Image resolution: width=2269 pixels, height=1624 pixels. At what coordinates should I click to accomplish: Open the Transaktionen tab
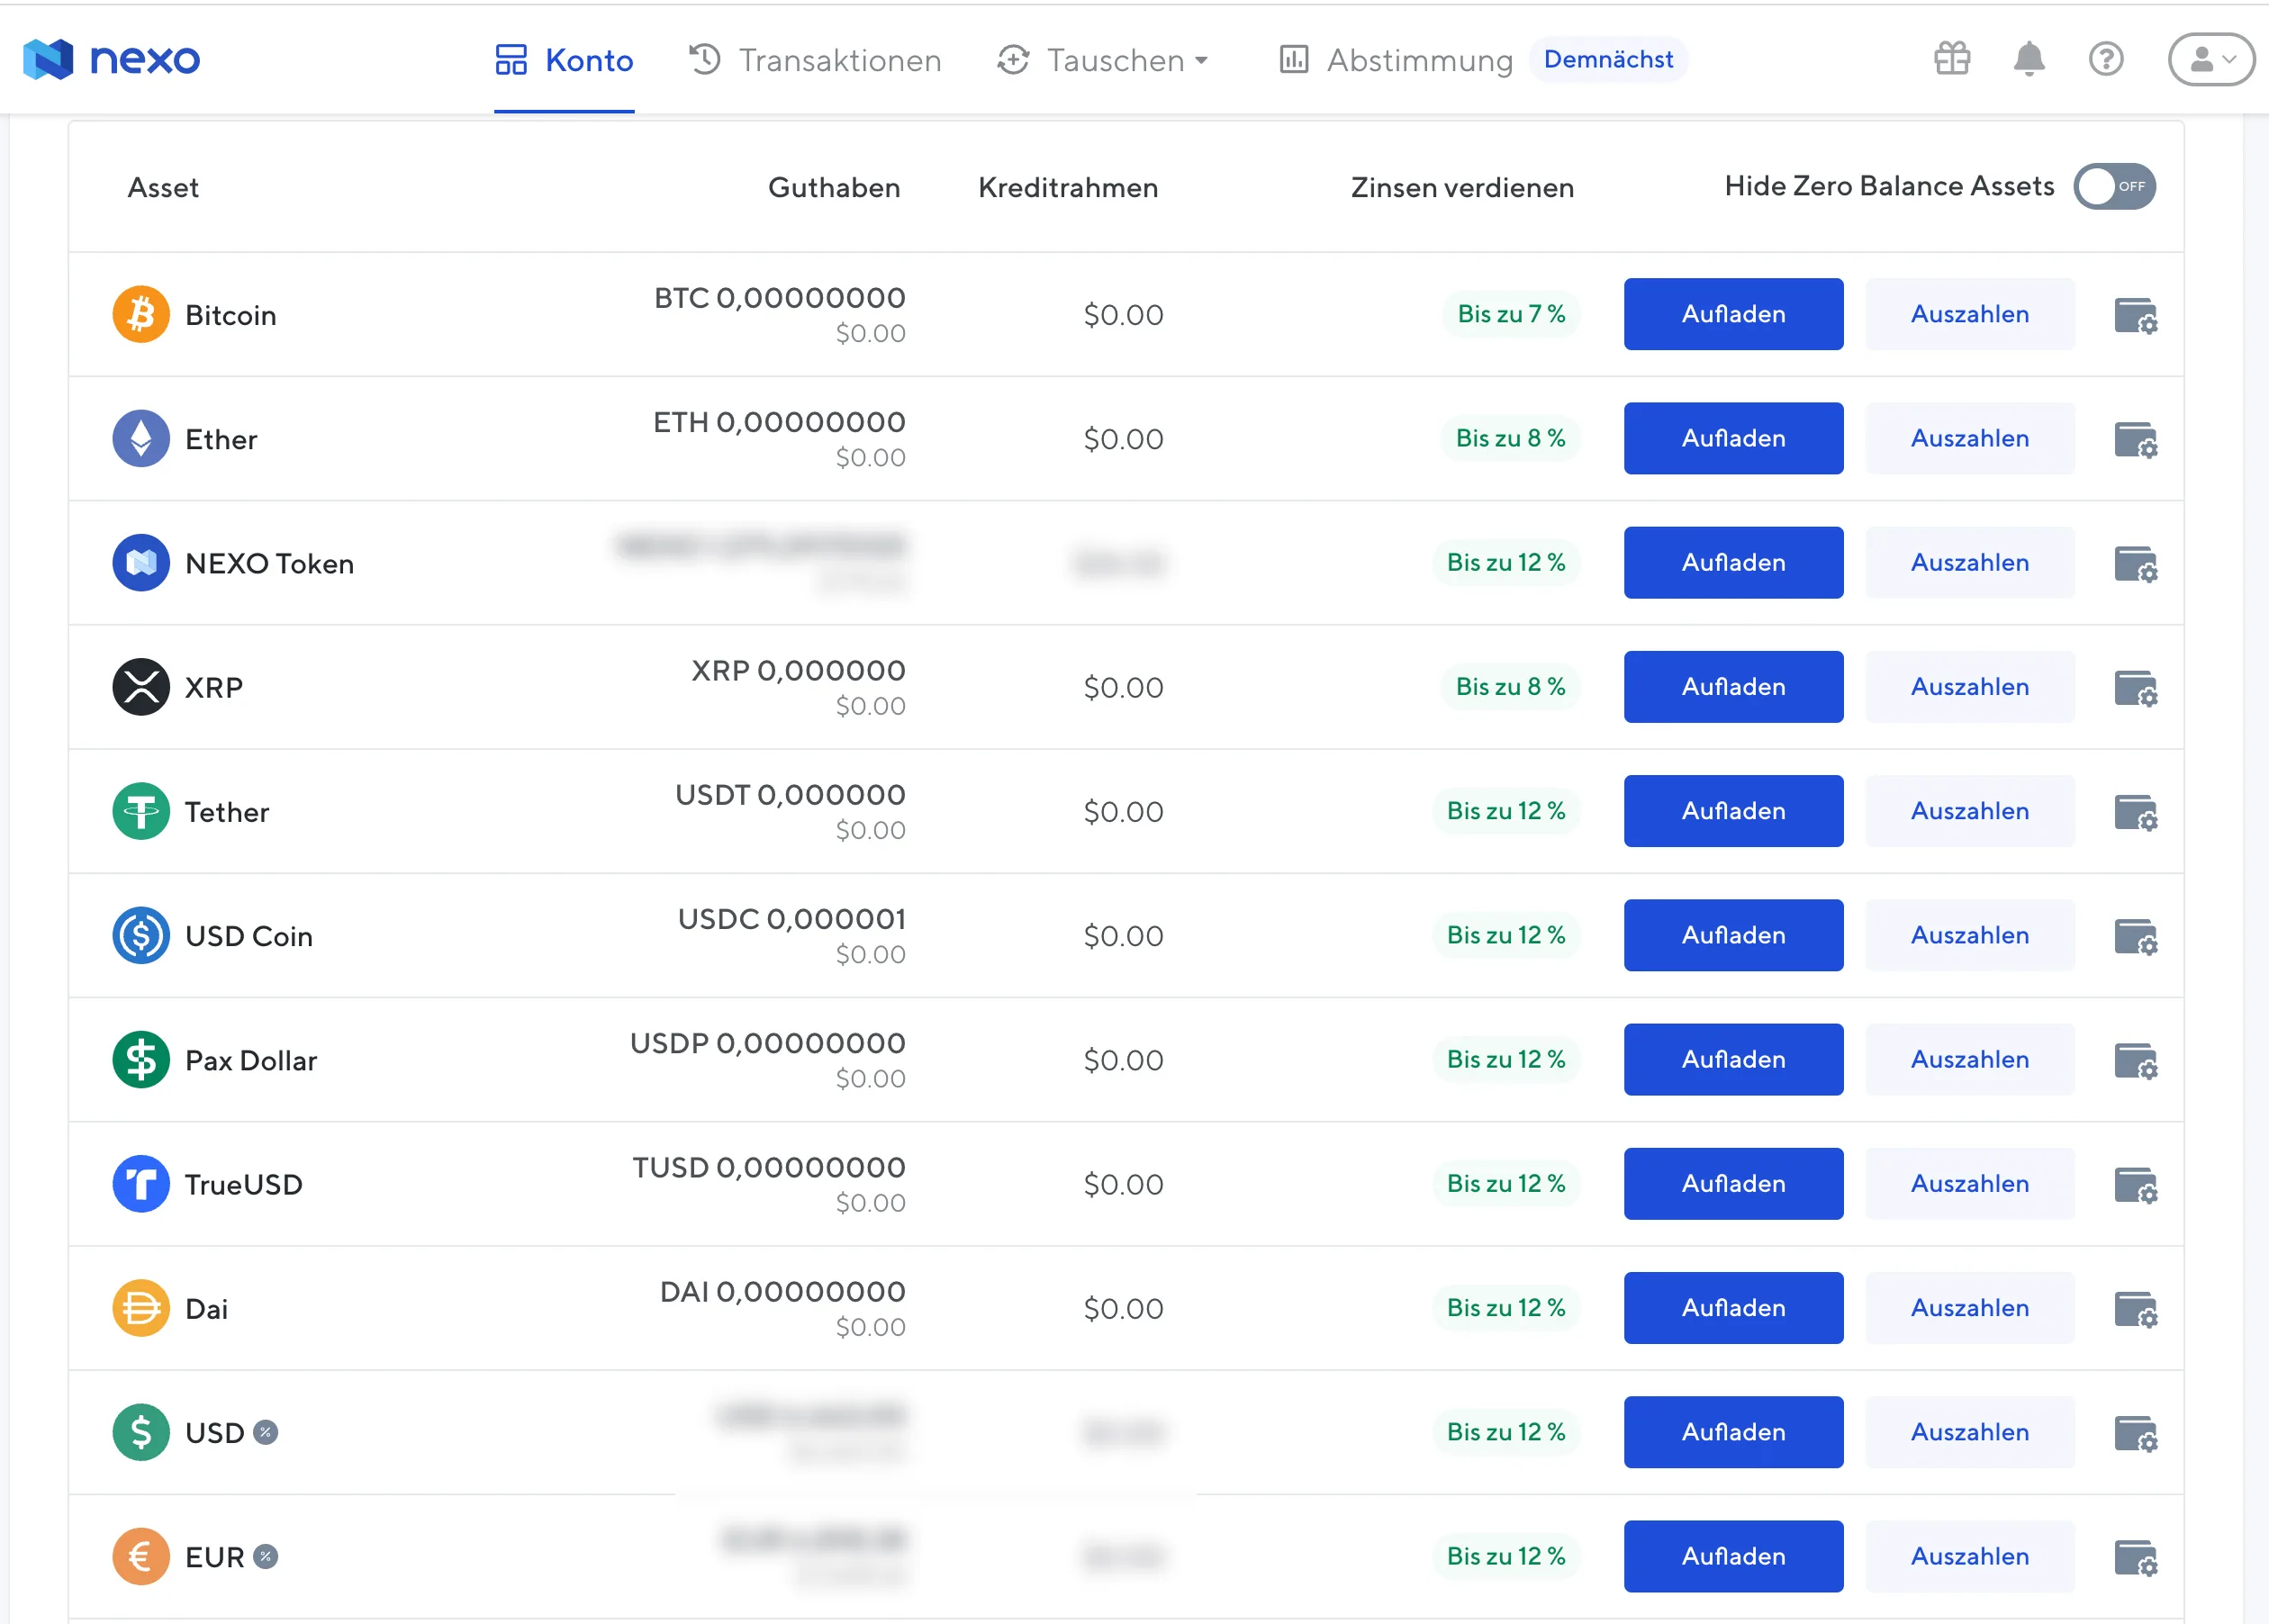[x=815, y=60]
